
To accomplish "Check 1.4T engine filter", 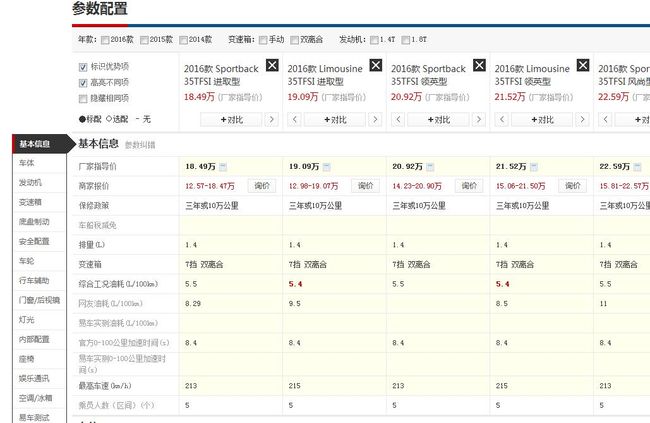I will tap(374, 40).
